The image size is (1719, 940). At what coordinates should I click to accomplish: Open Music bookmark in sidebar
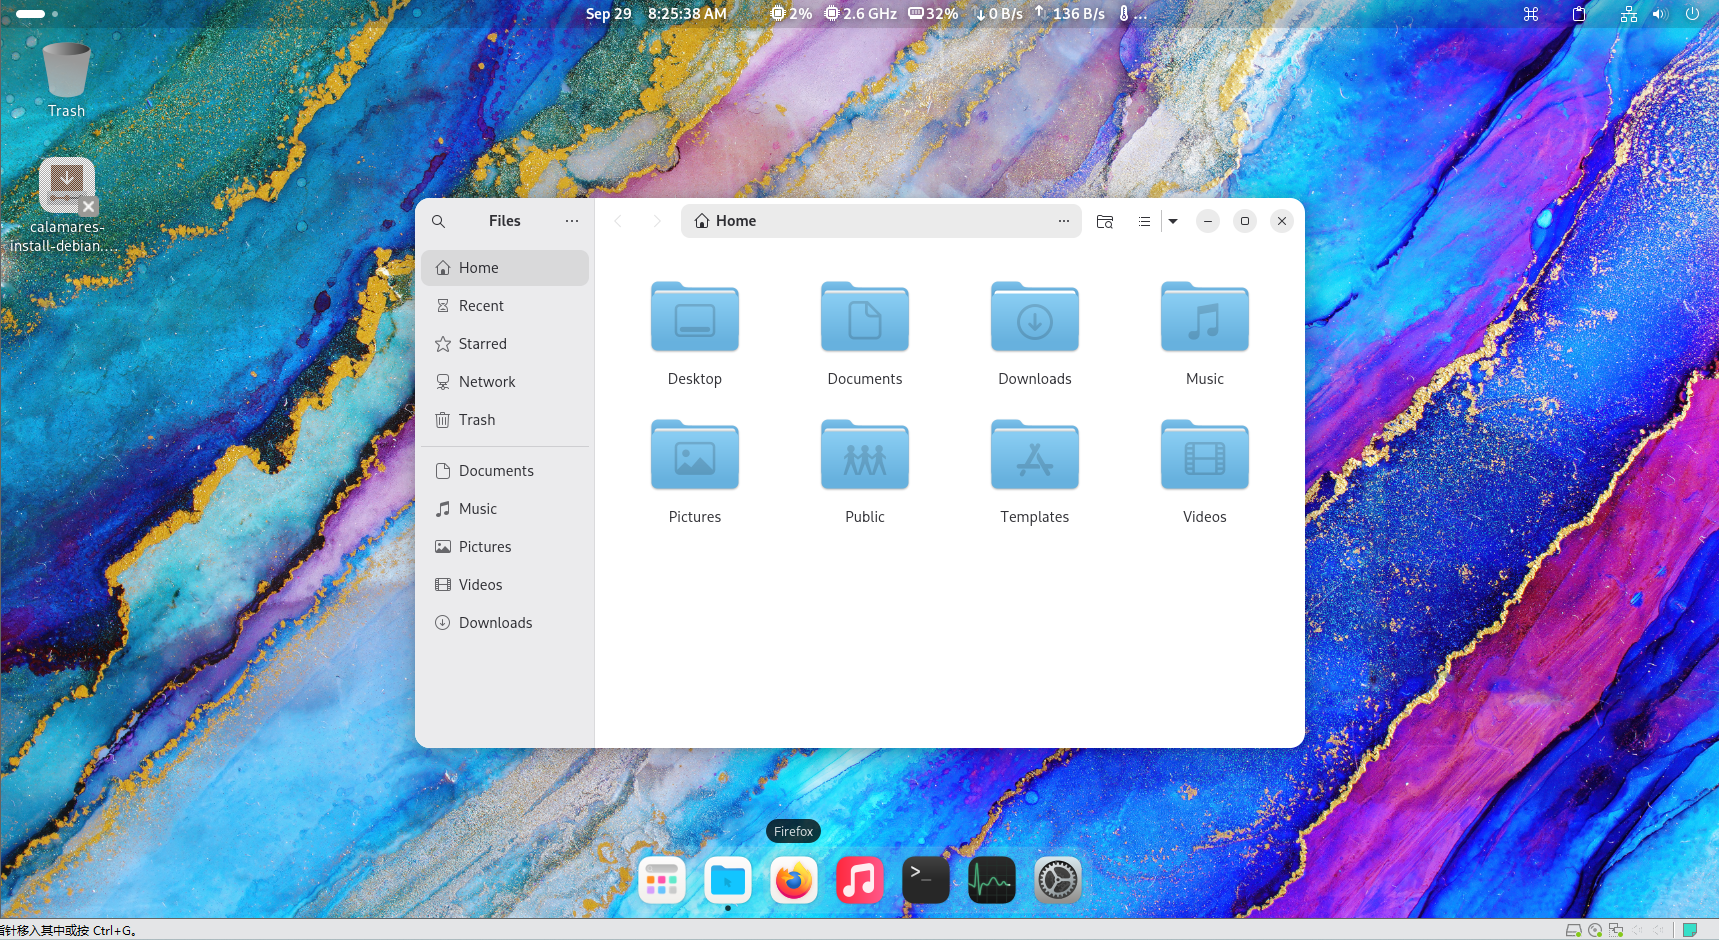coord(505,509)
